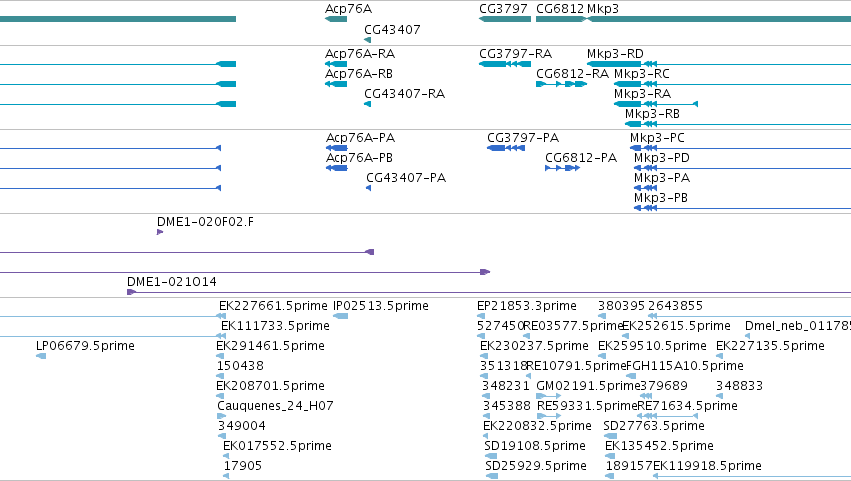Select the Acp76A-PB protein feature

[x=336, y=168]
